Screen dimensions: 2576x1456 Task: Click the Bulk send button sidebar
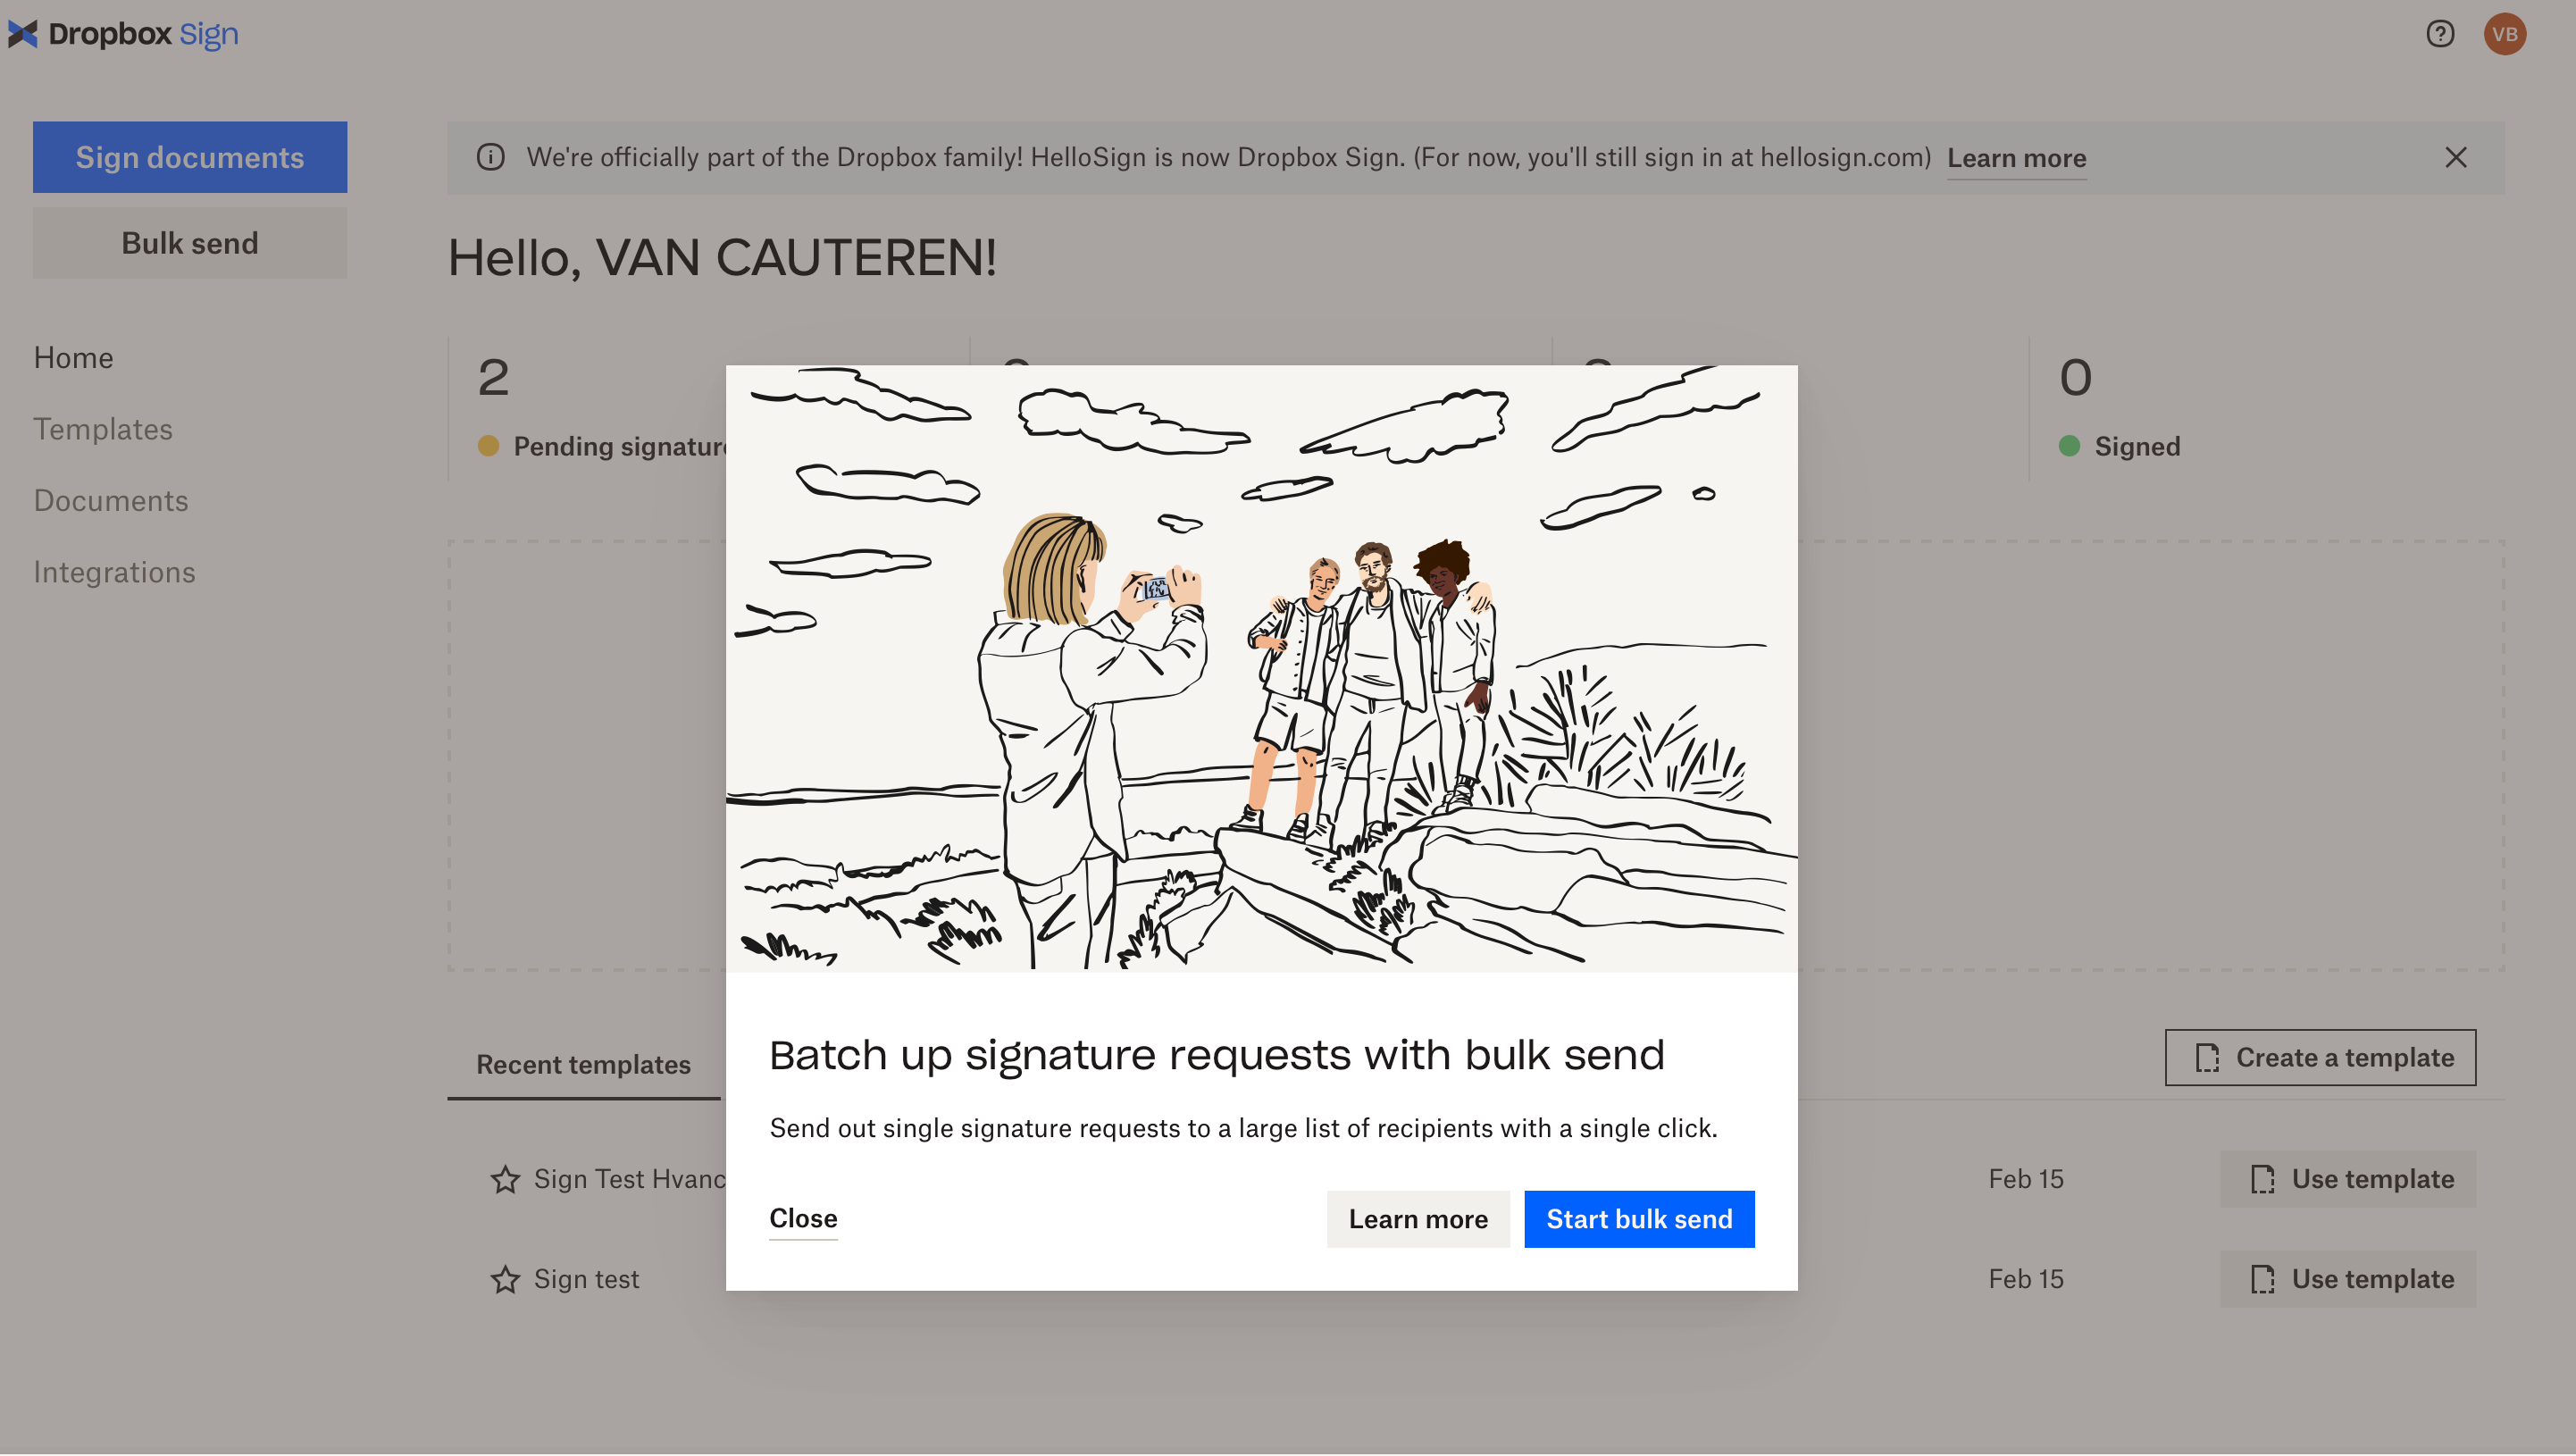click(189, 242)
